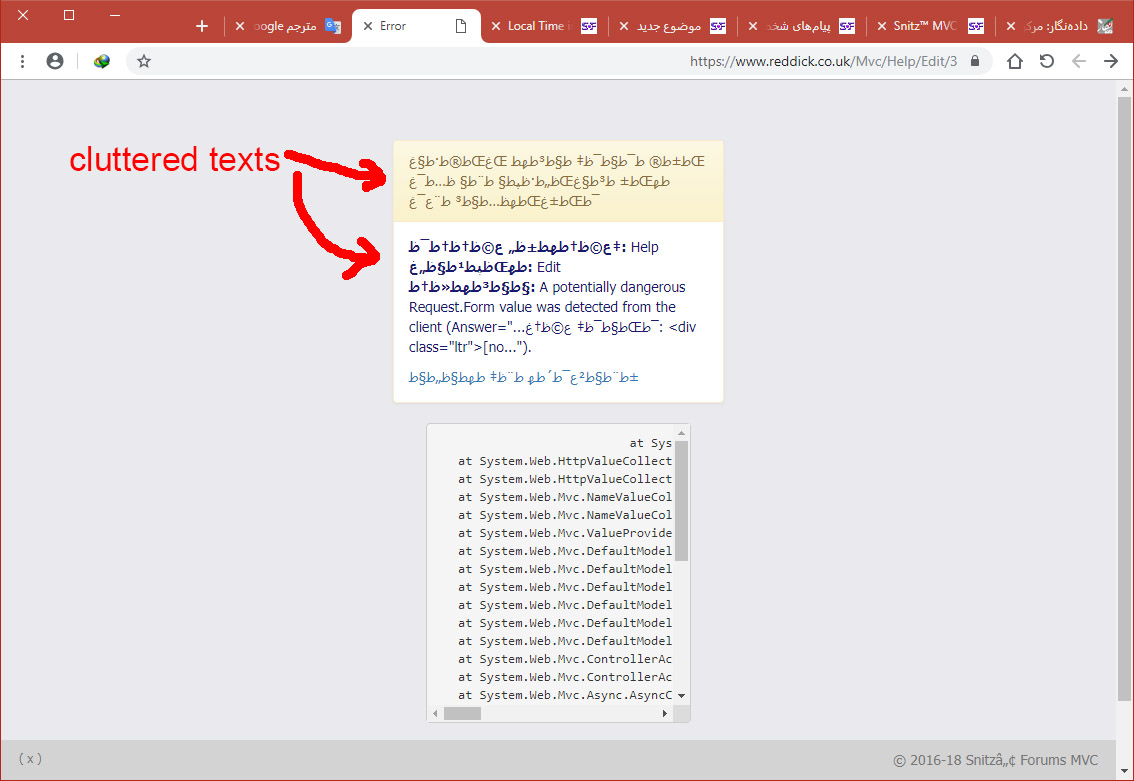Click the blue link below error message
This screenshot has height=781, width=1134.
523,378
